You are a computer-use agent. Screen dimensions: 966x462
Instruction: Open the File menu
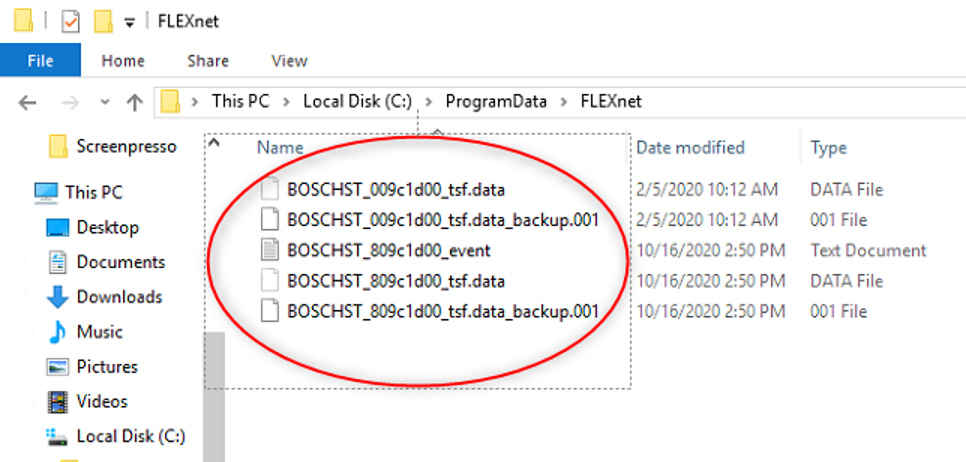coord(40,61)
